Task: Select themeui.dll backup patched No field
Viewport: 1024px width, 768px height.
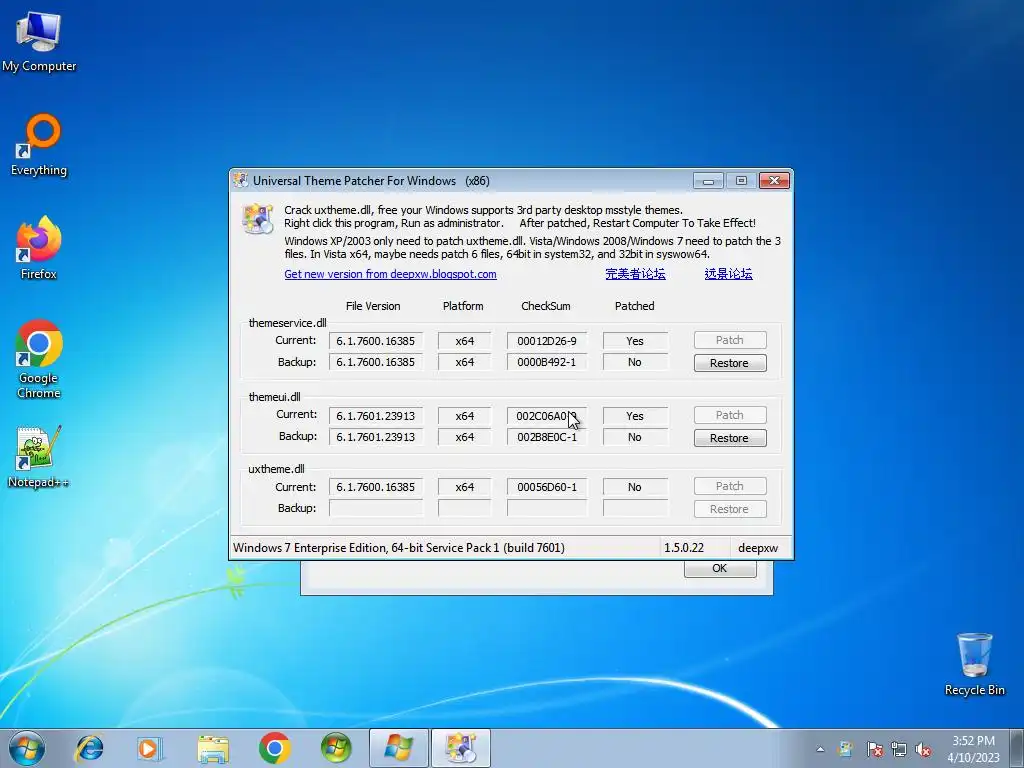Action: click(x=635, y=438)
